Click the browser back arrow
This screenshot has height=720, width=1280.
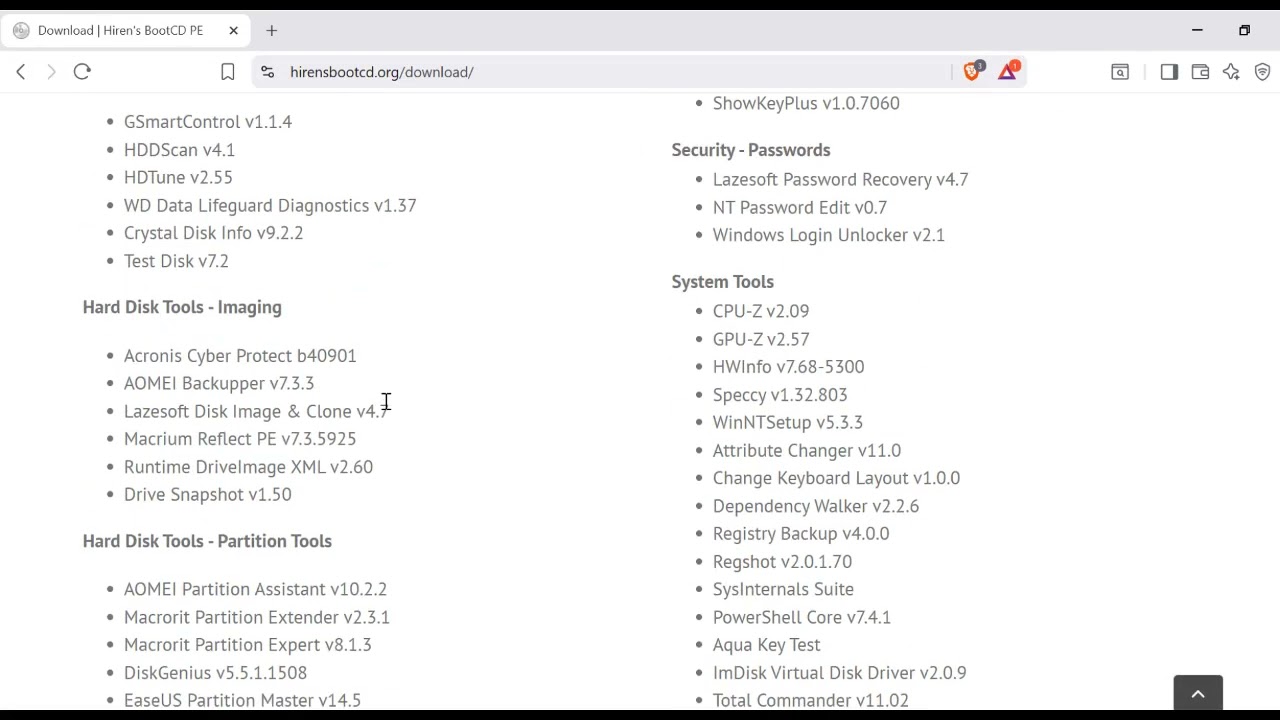pos(21,72)
